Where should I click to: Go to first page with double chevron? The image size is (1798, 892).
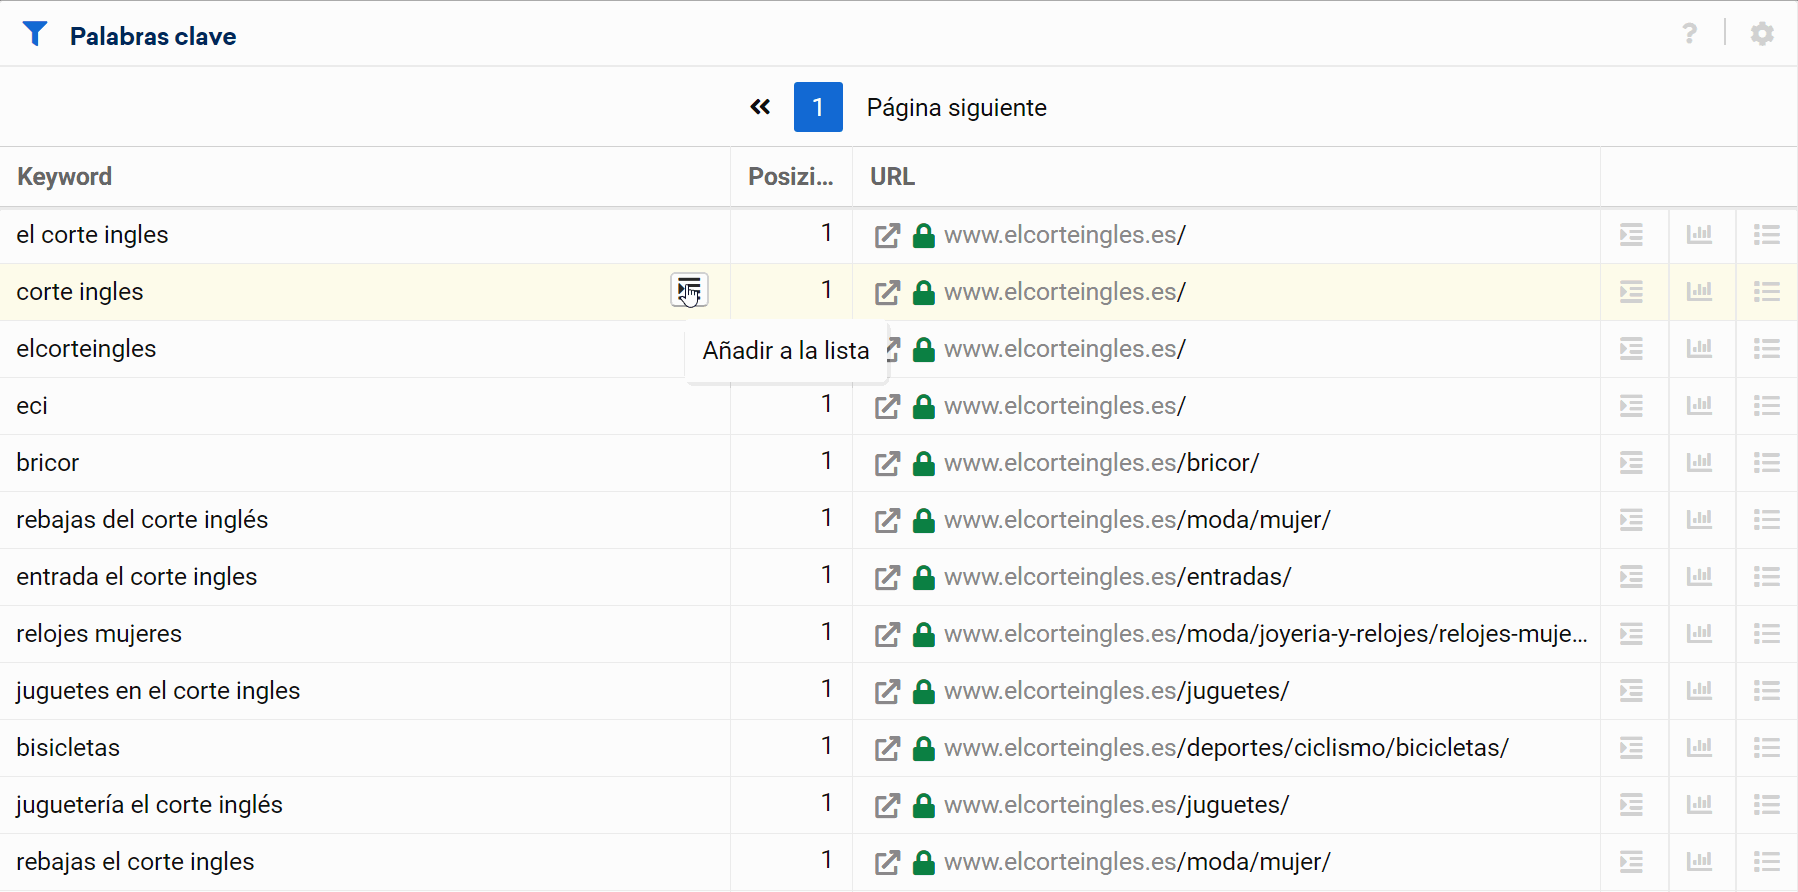point(760,107)
